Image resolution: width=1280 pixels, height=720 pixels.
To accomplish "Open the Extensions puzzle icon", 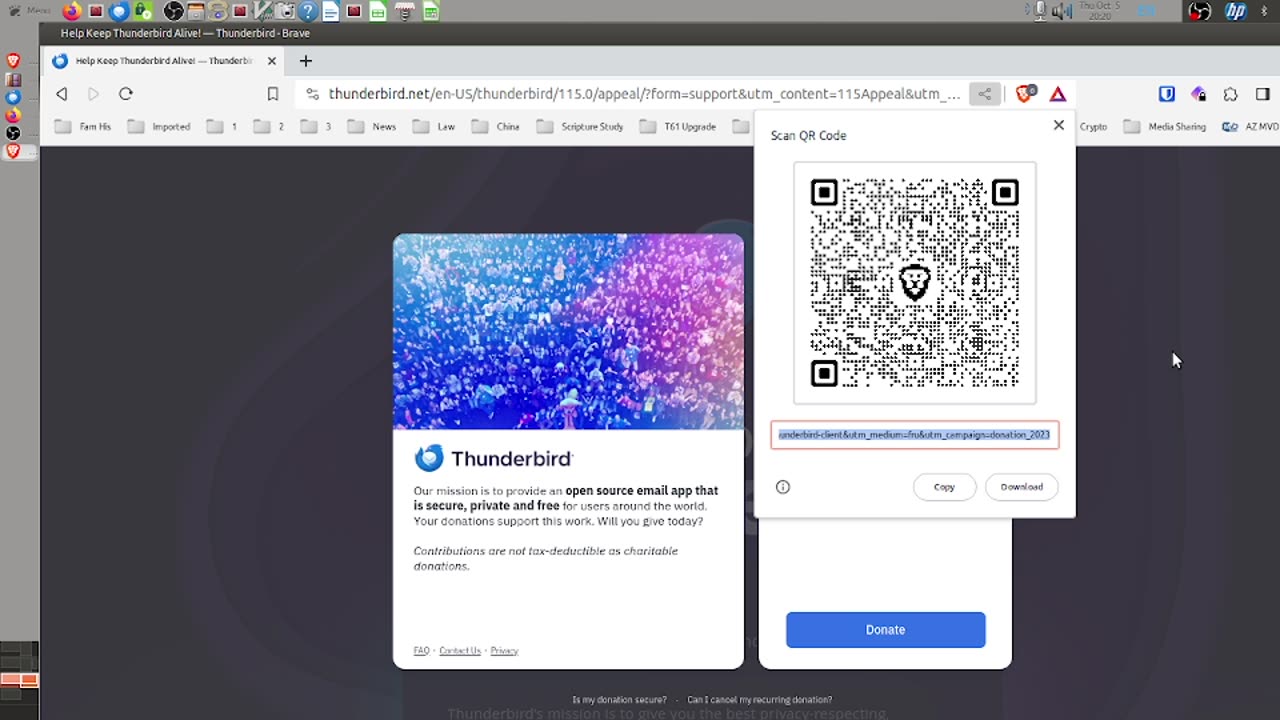I will tap(1231, 94).
